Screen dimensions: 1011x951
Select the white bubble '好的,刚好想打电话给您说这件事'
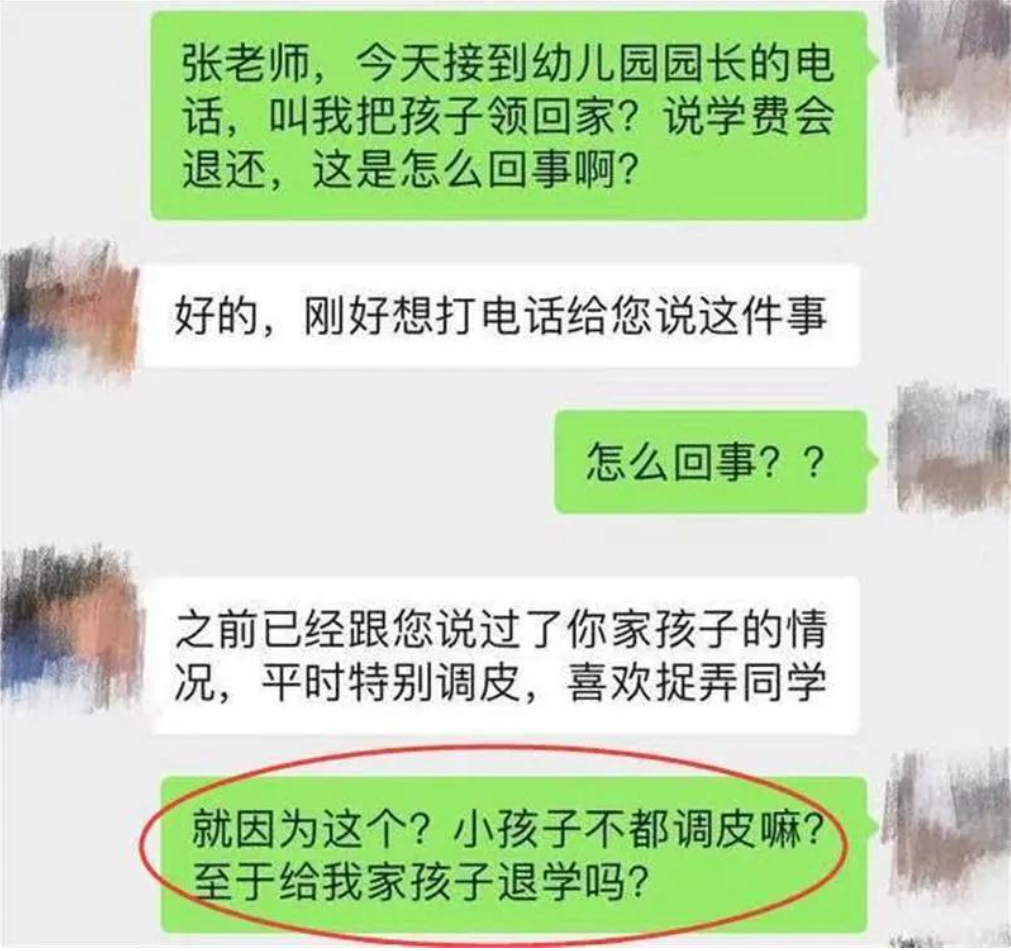point(501,316)
